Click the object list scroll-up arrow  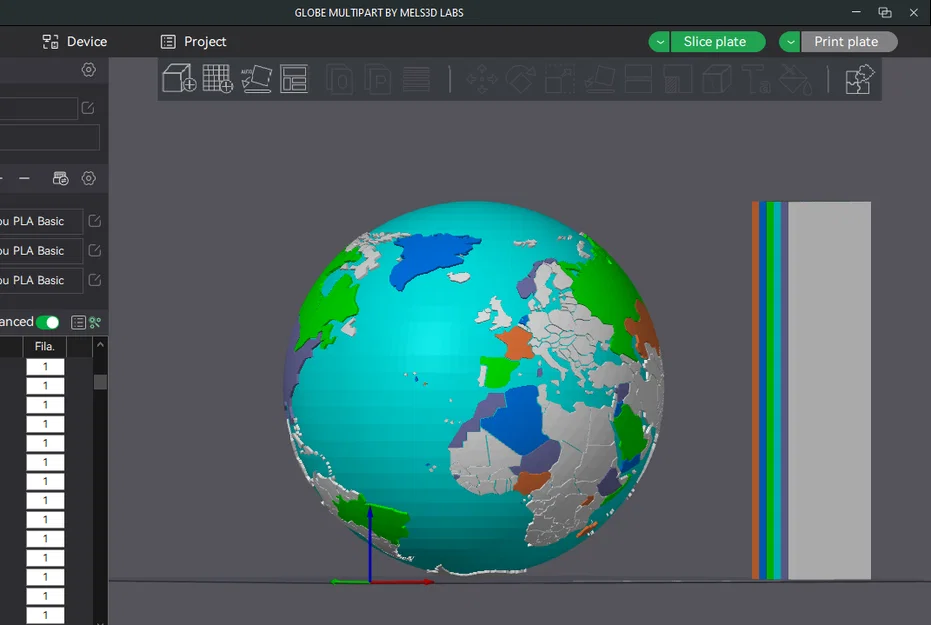pos(100,345)
